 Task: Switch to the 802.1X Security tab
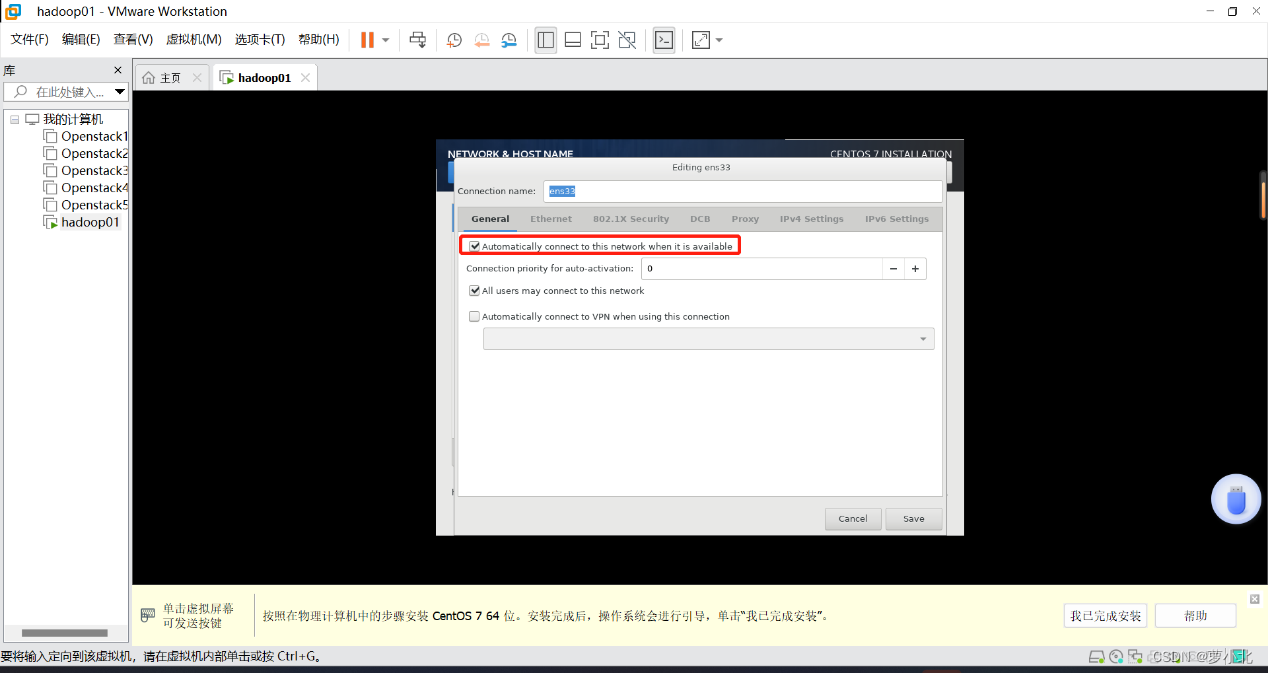point(631,219)
